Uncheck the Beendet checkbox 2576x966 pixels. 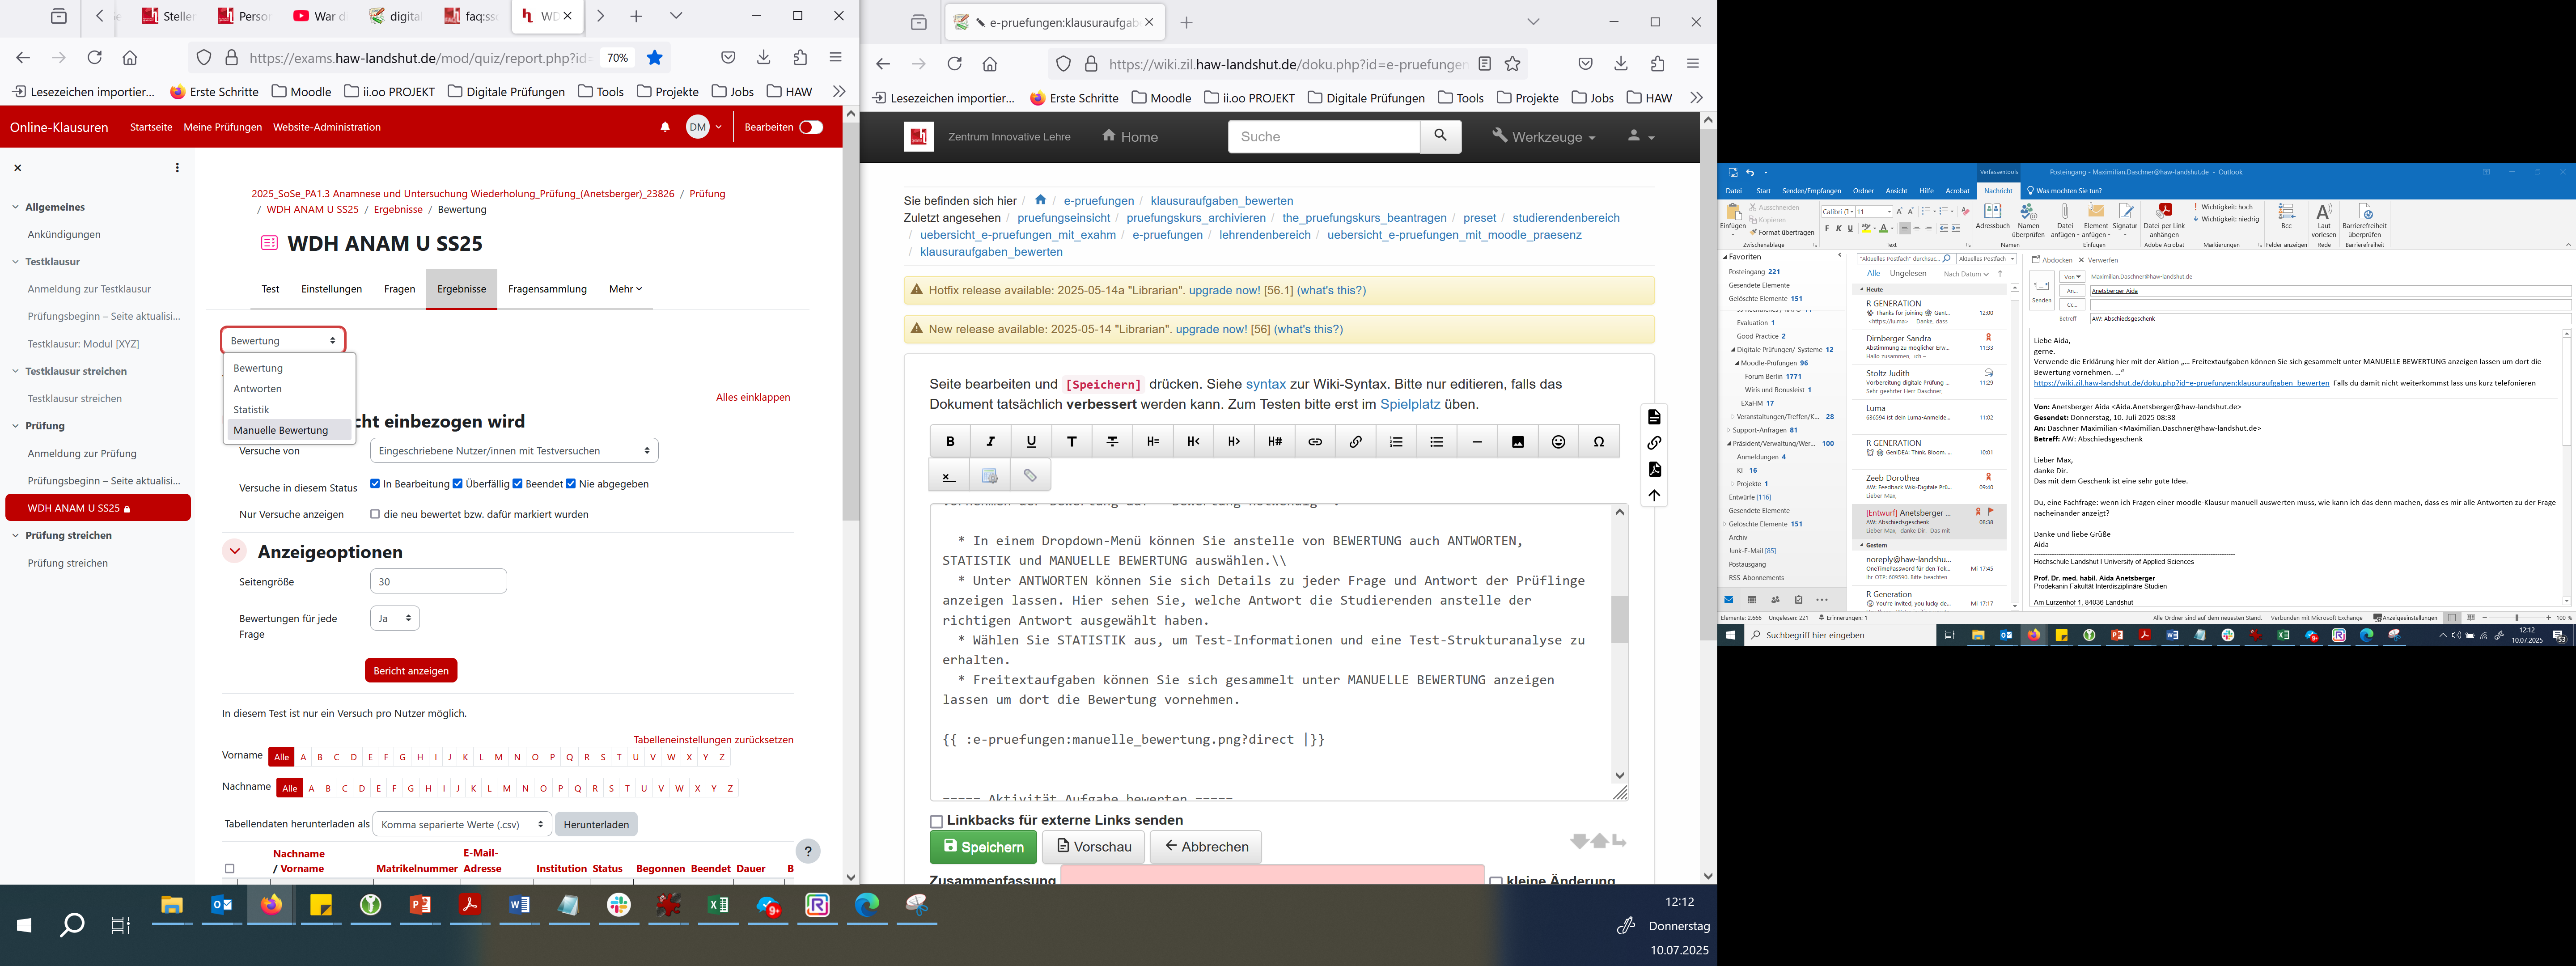pyautogui.click(x=517, y=484)
